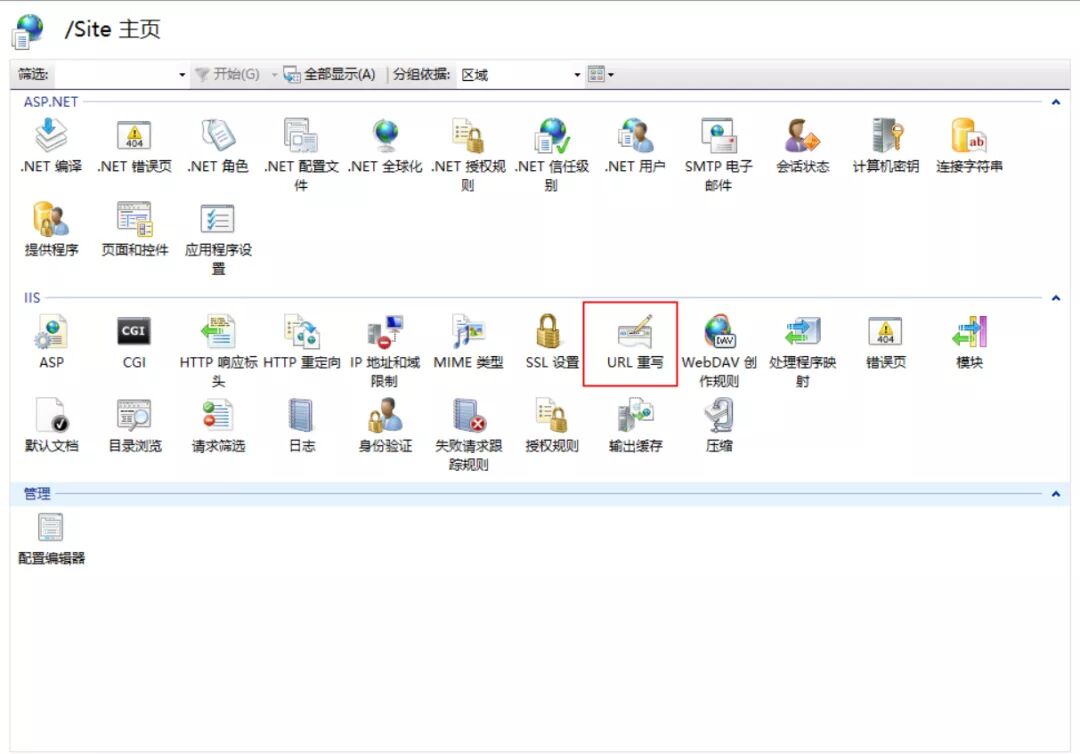Open the .NET 错误页 feature
The height and width of the screenshot is (754, 1080).
coord(134,145)
